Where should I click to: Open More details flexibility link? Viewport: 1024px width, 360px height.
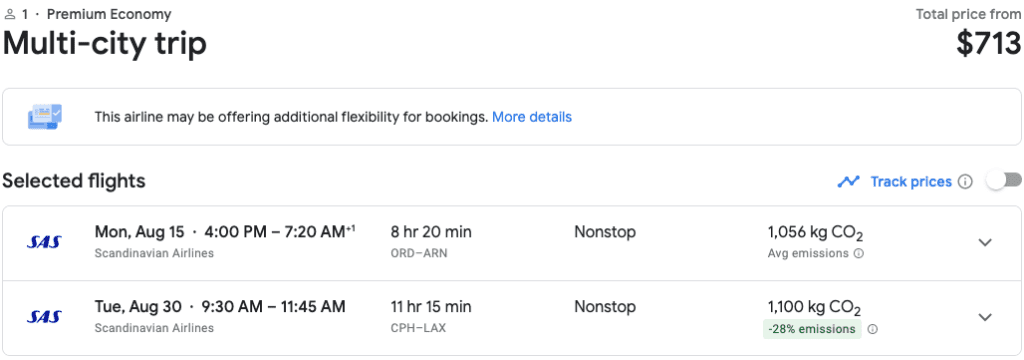click(532, 117)
